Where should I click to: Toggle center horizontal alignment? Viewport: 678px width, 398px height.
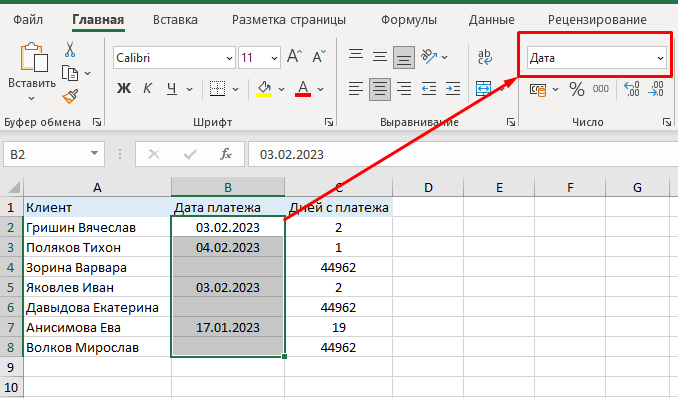click(x=380, y=89)
